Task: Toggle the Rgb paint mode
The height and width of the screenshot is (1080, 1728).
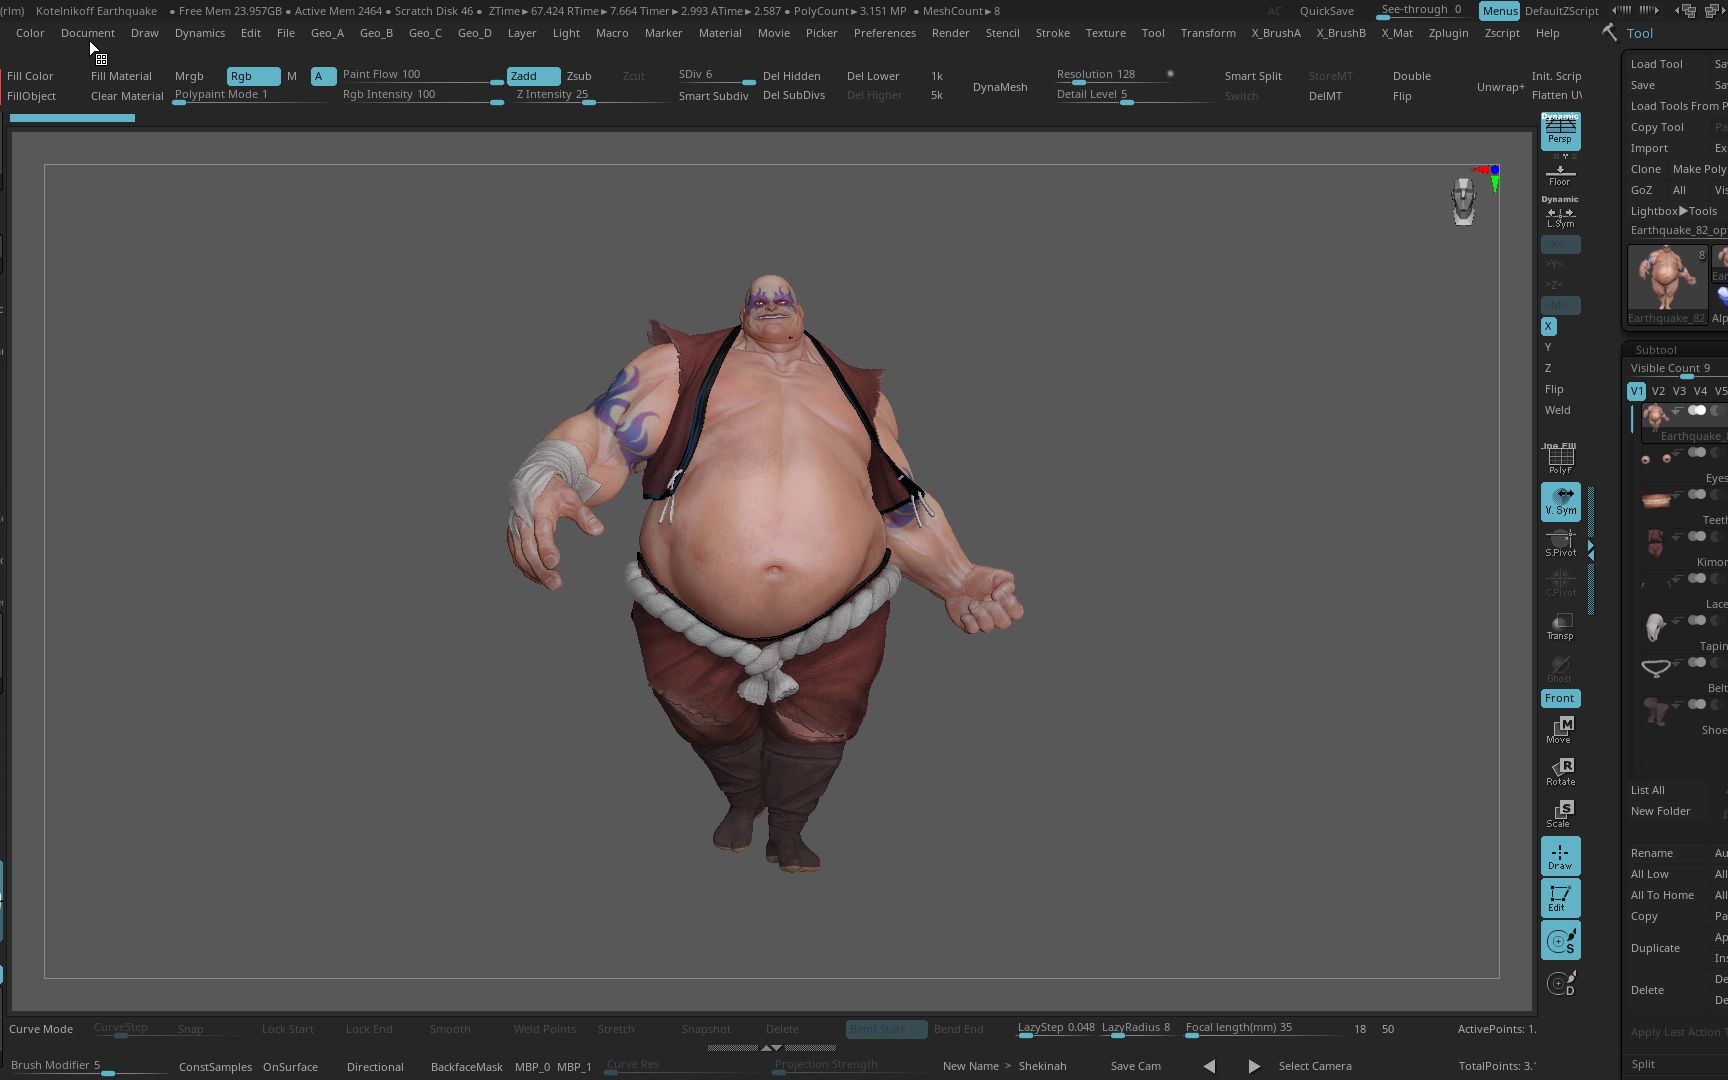Action: [253, 76]
